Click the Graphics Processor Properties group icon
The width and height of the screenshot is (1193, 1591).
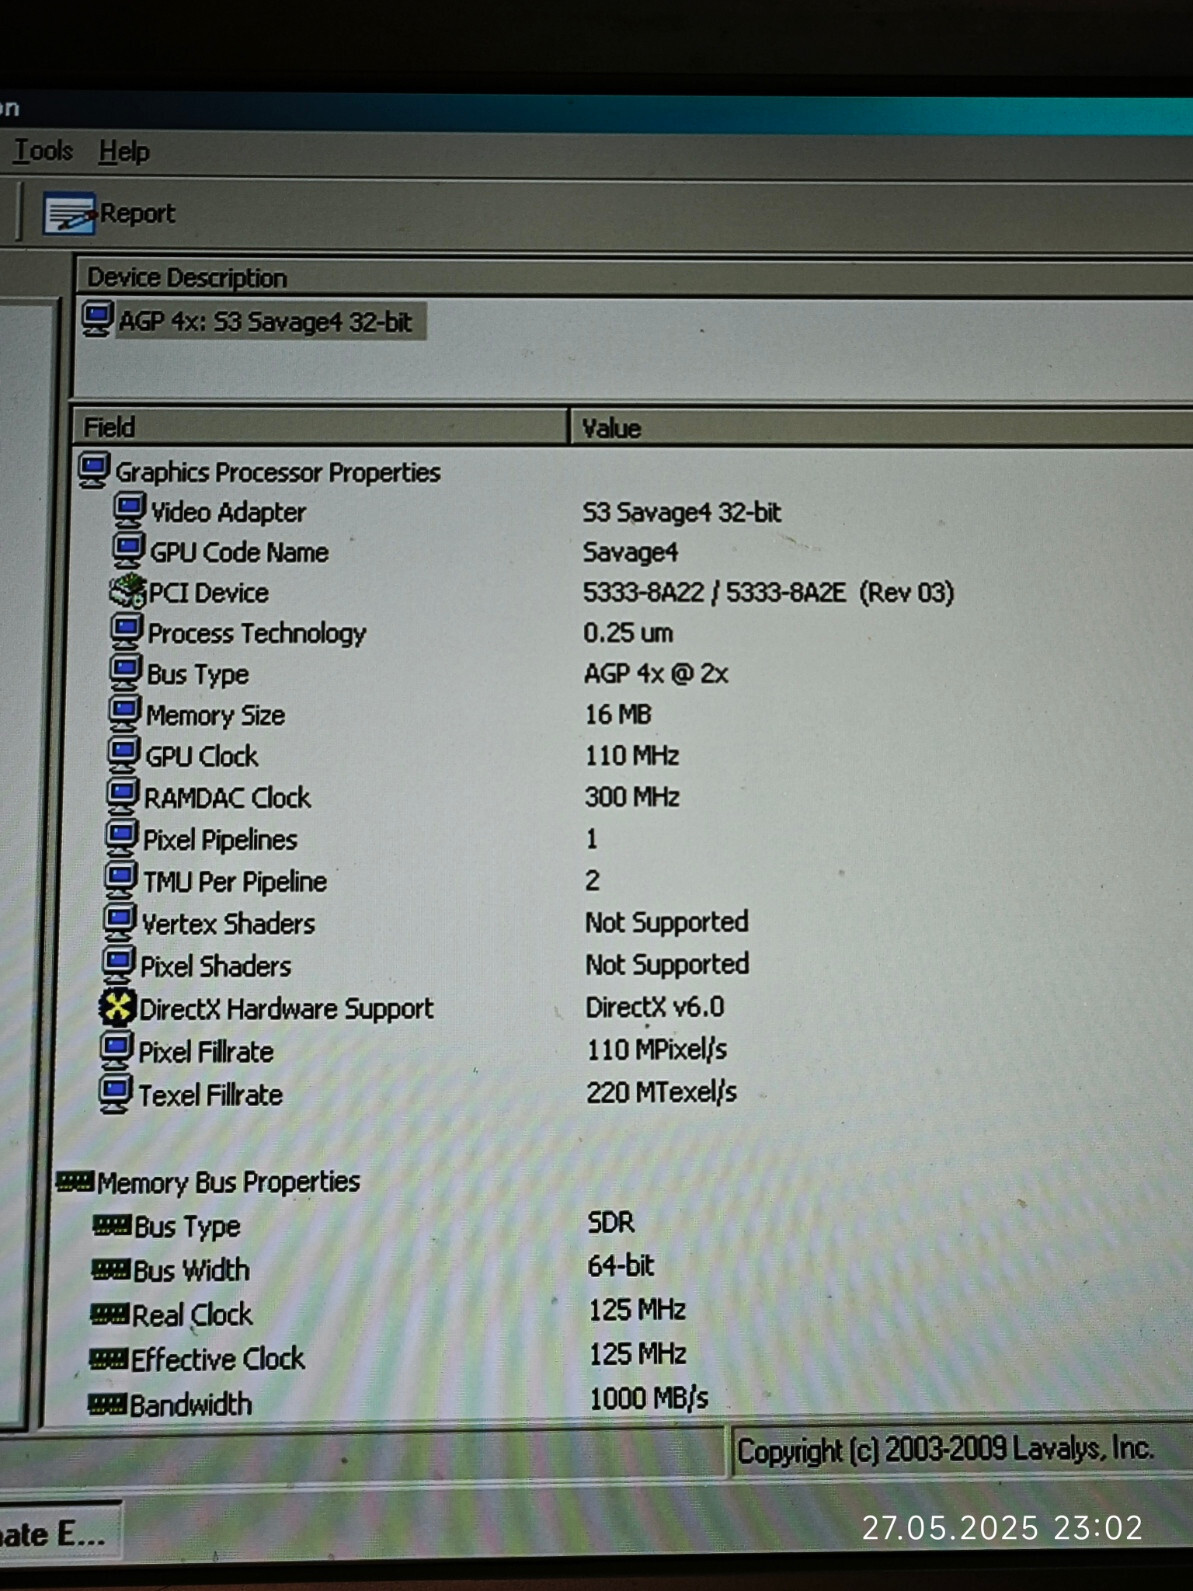94,470
